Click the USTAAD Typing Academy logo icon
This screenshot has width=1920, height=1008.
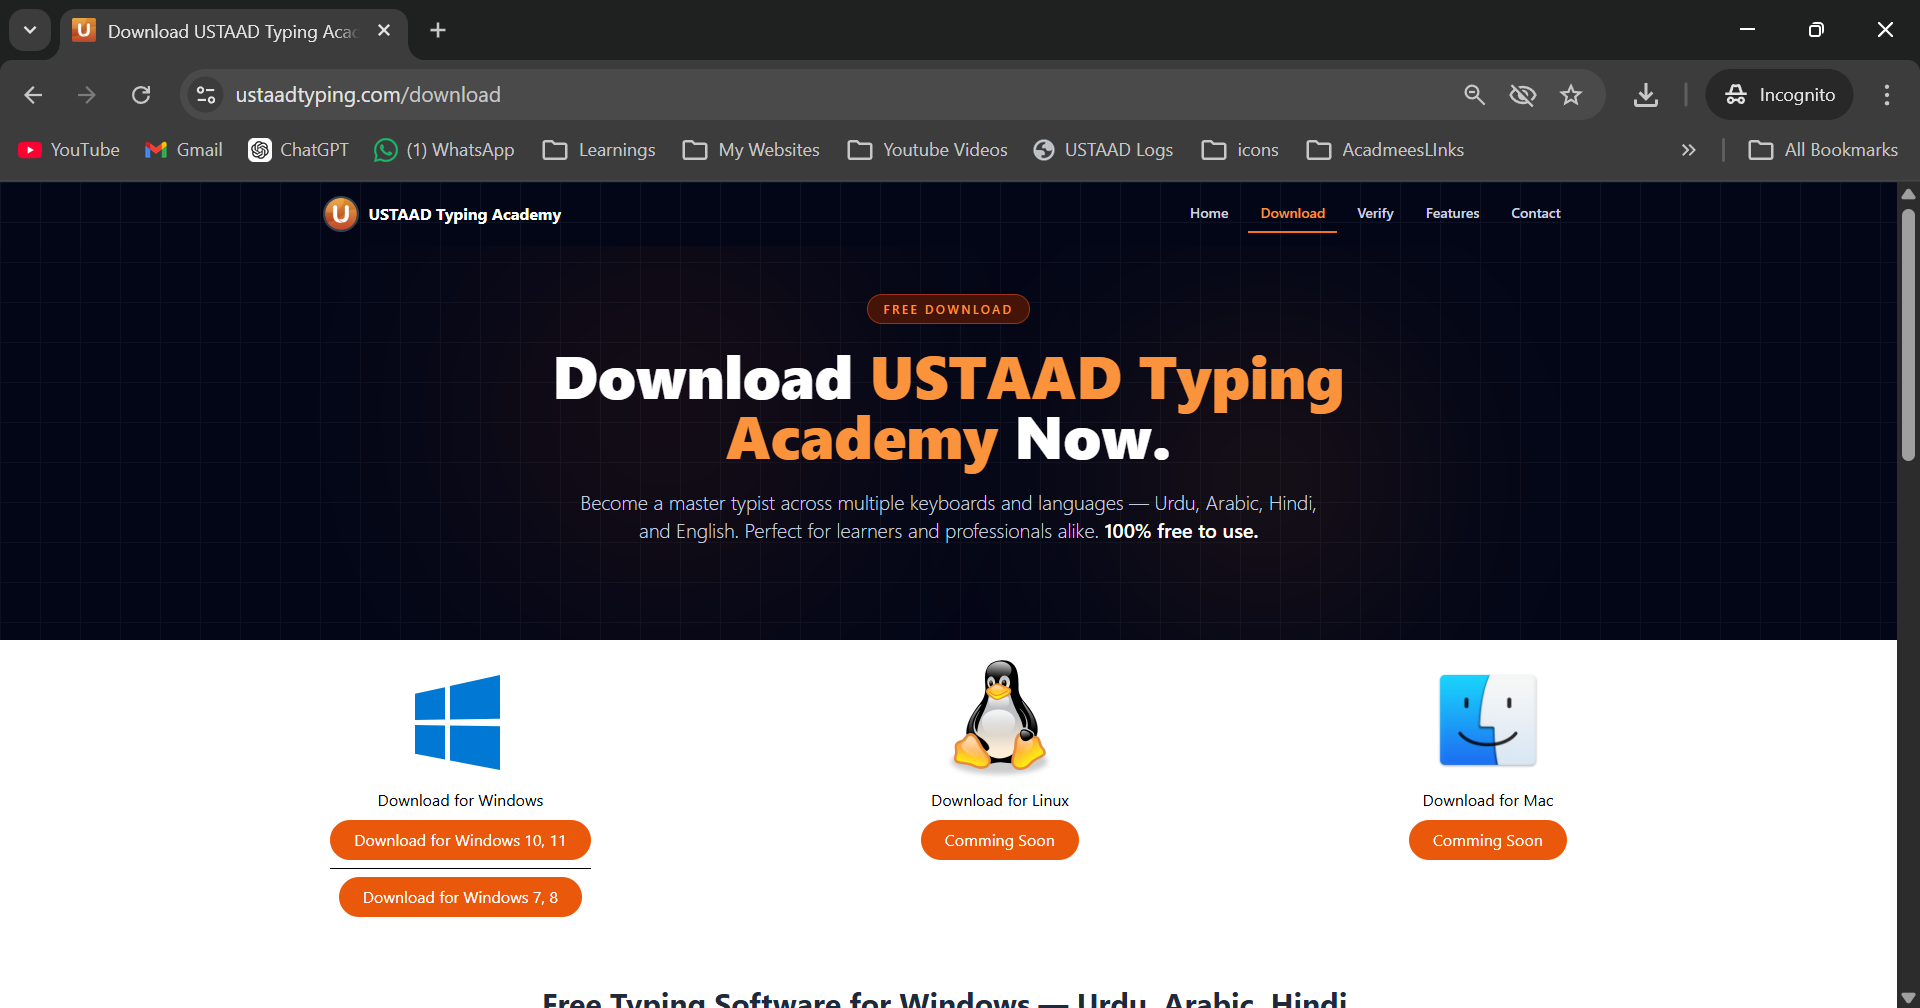(341, 214)
